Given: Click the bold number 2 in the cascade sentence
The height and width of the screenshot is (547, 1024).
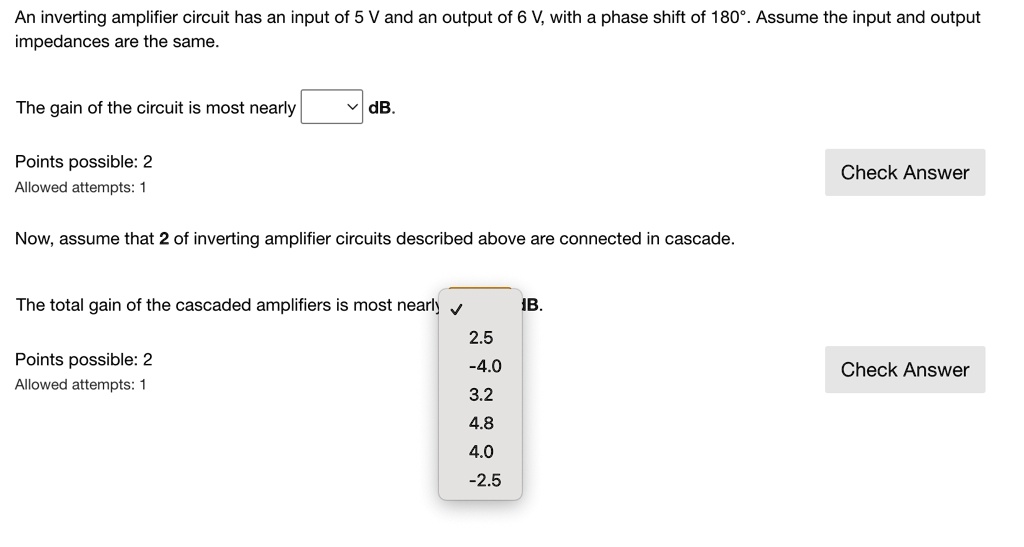Looking at the screenshot, I should click(164, 239).
